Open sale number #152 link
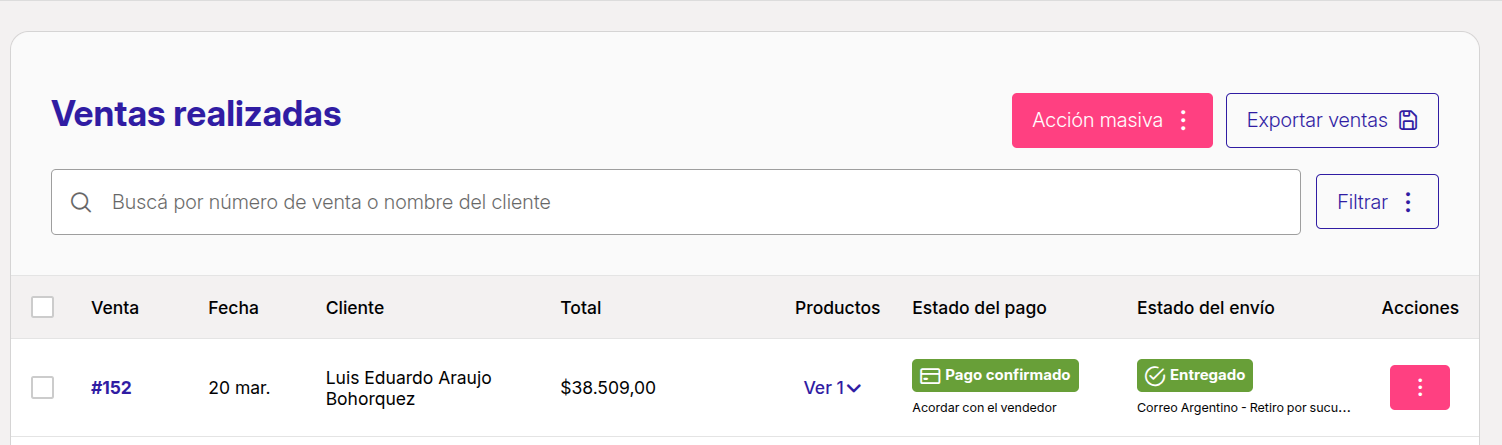 click(x=111, y=388)
